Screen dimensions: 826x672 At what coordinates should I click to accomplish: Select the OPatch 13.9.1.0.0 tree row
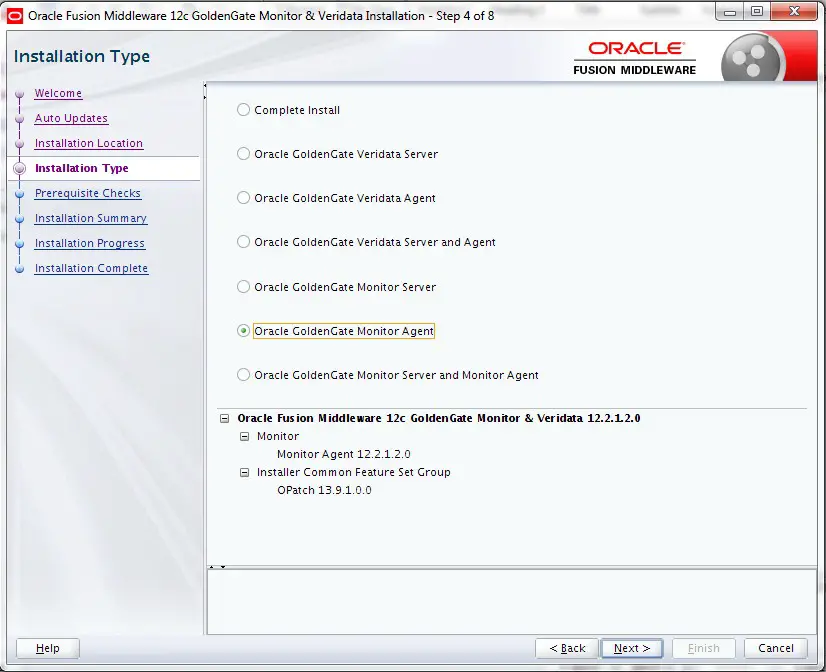[x=324, y=490]
